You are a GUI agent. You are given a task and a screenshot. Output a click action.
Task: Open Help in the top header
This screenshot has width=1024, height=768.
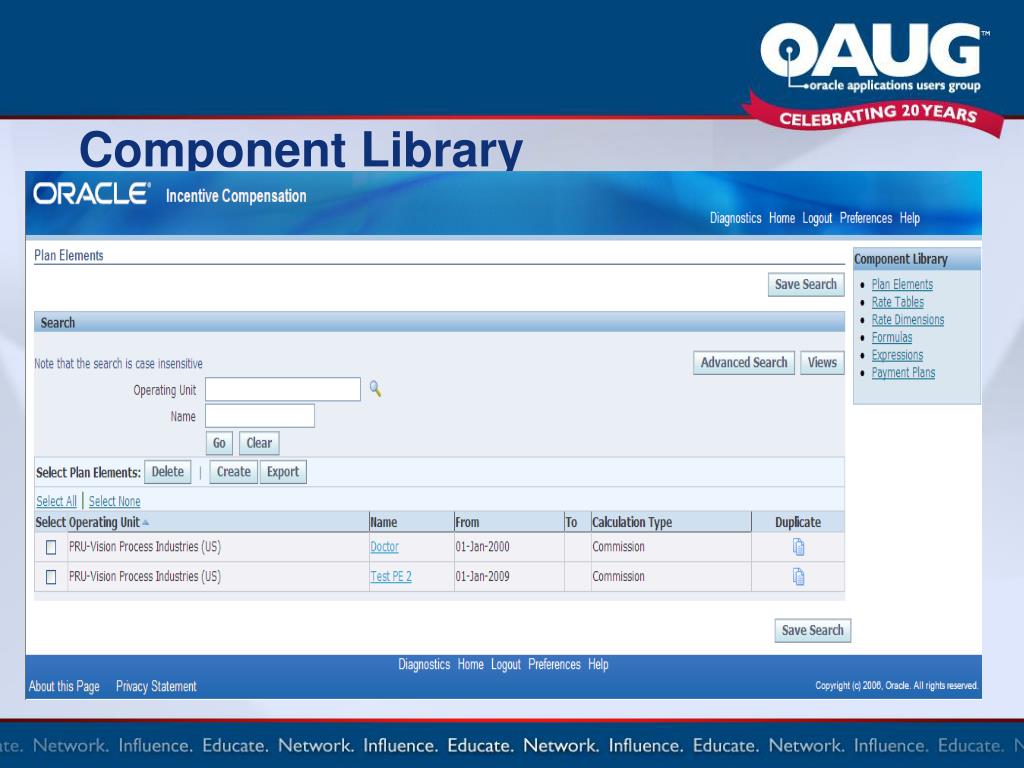[909, 218]
